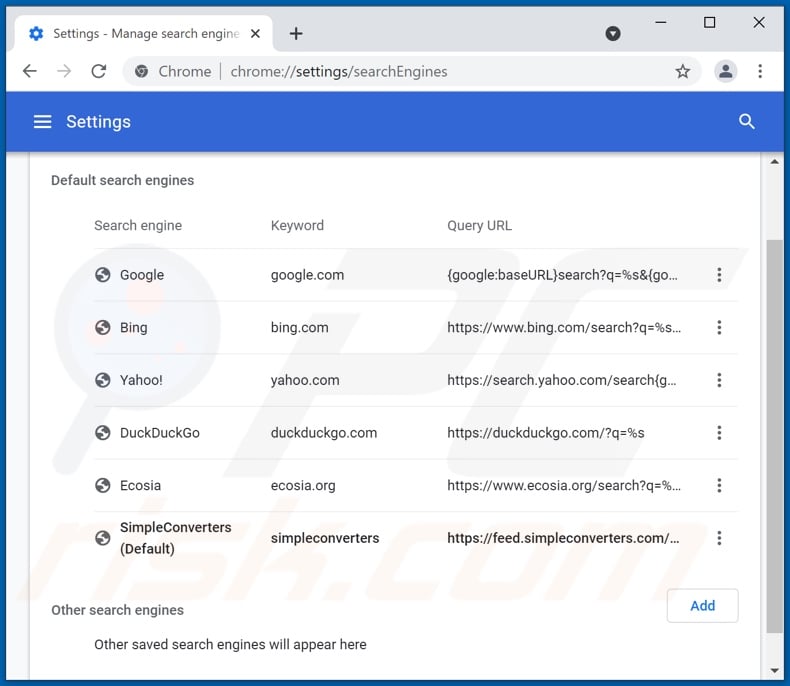Click the search.yahoo.com query URL
This screenshot has width=790, height=686.
coord(562,380)
